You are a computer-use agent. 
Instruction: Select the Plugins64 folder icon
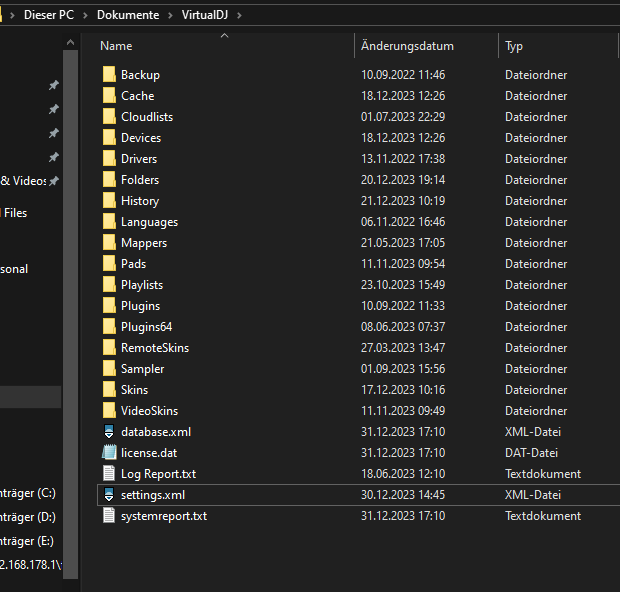coord(109,326)
